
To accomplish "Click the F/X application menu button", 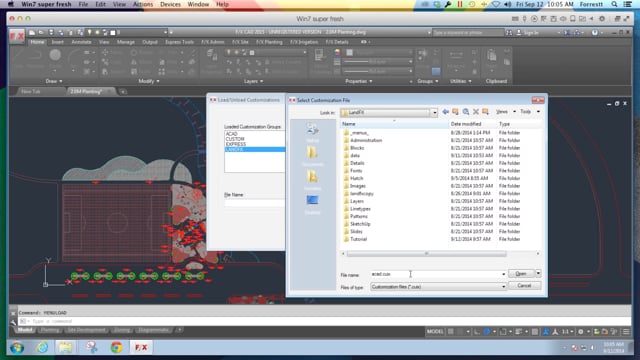I will tap(17, 37).
